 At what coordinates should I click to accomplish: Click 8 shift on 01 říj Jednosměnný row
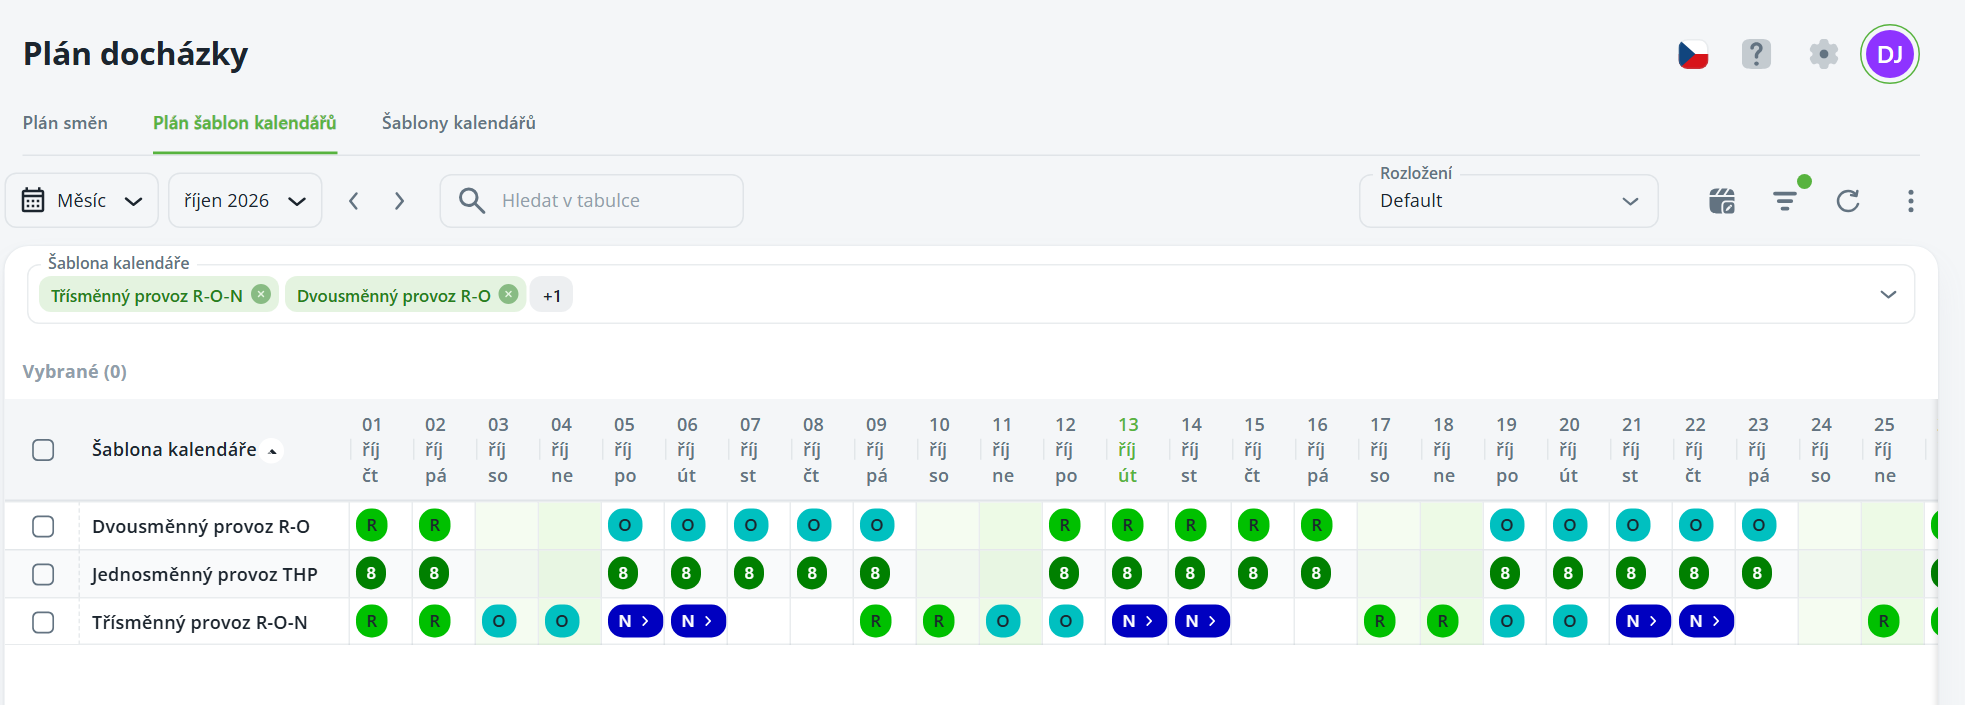coord(371,573)
